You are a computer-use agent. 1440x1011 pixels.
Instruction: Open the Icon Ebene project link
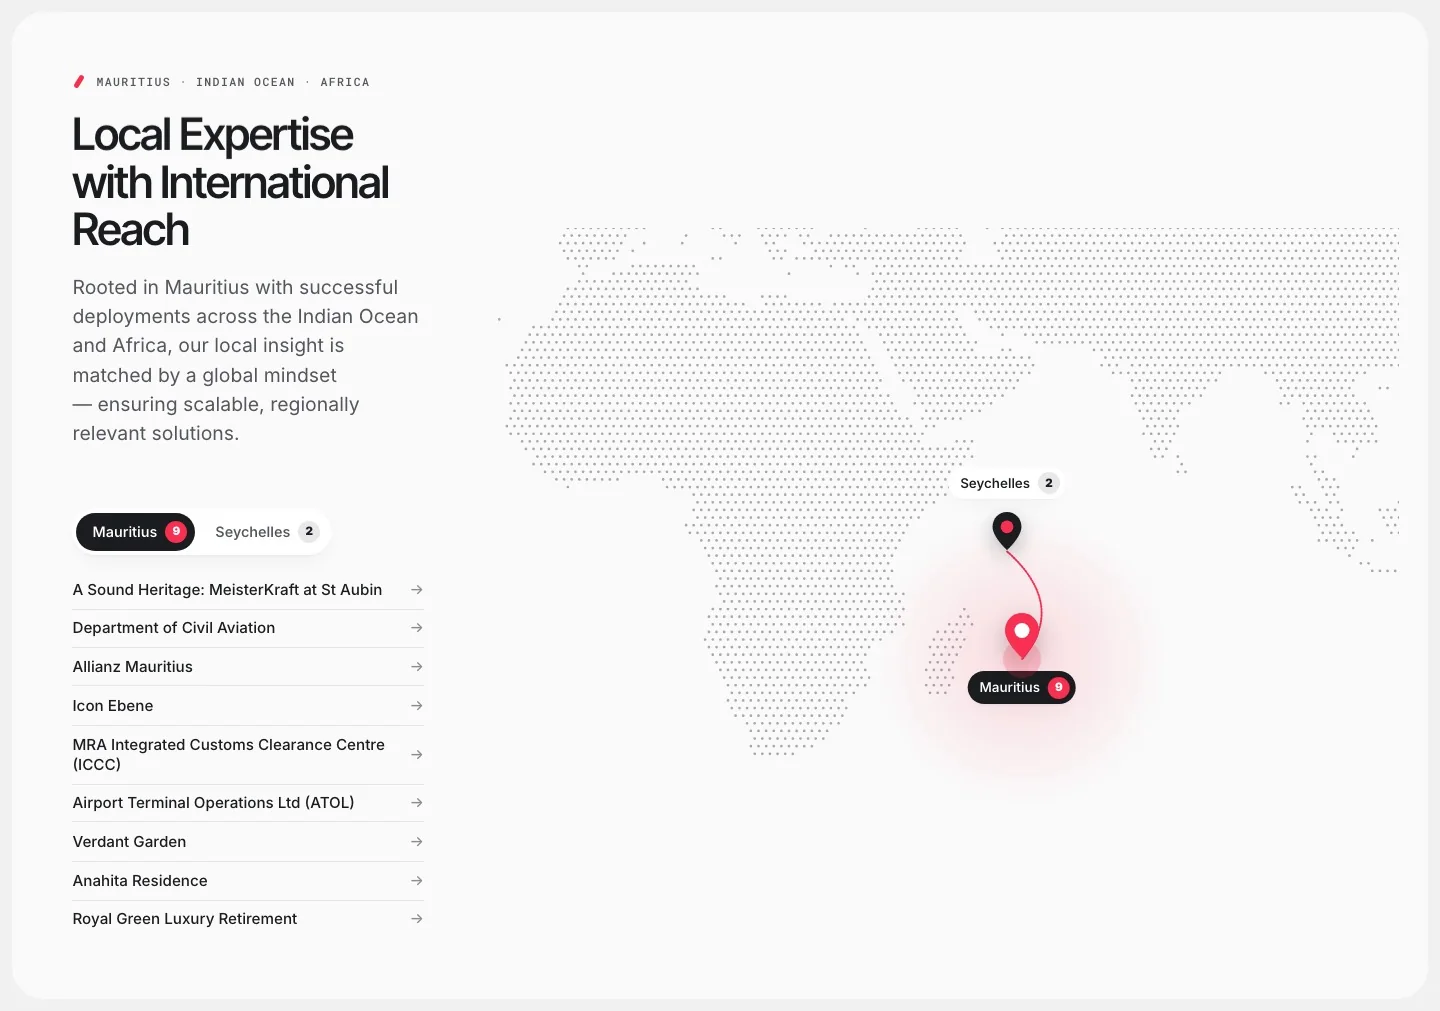coord(248,706)
